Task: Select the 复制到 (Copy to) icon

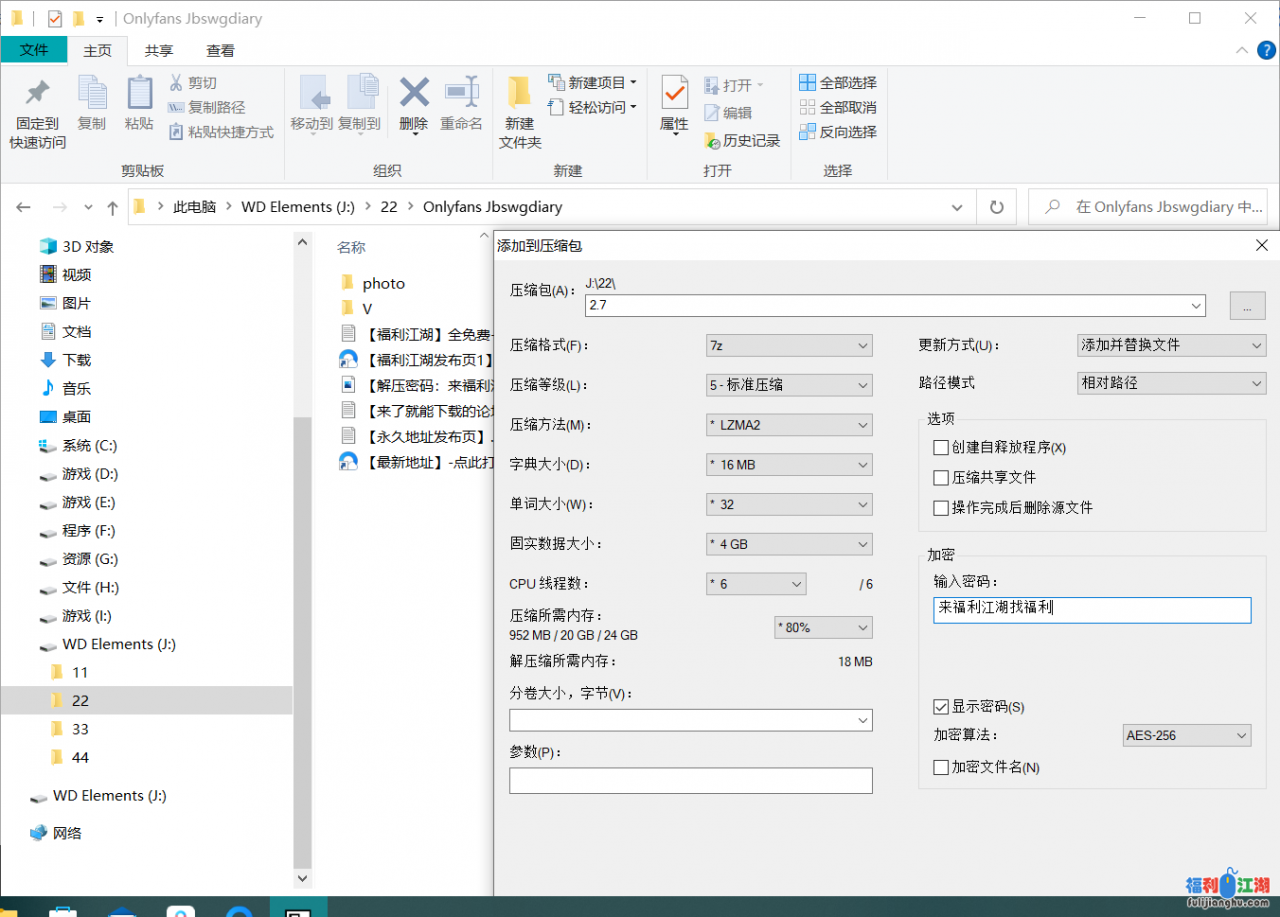Action: tap(361, 104)
